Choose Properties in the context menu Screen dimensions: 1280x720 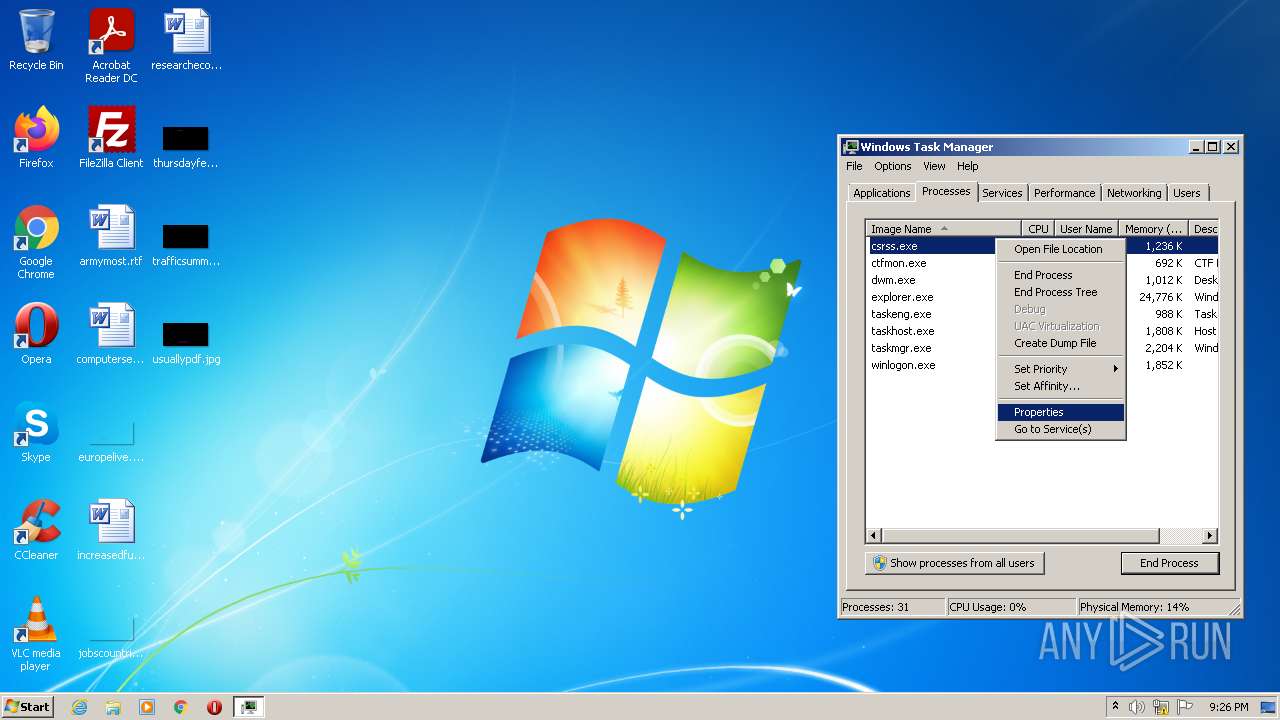click(x=1061, y=412)
